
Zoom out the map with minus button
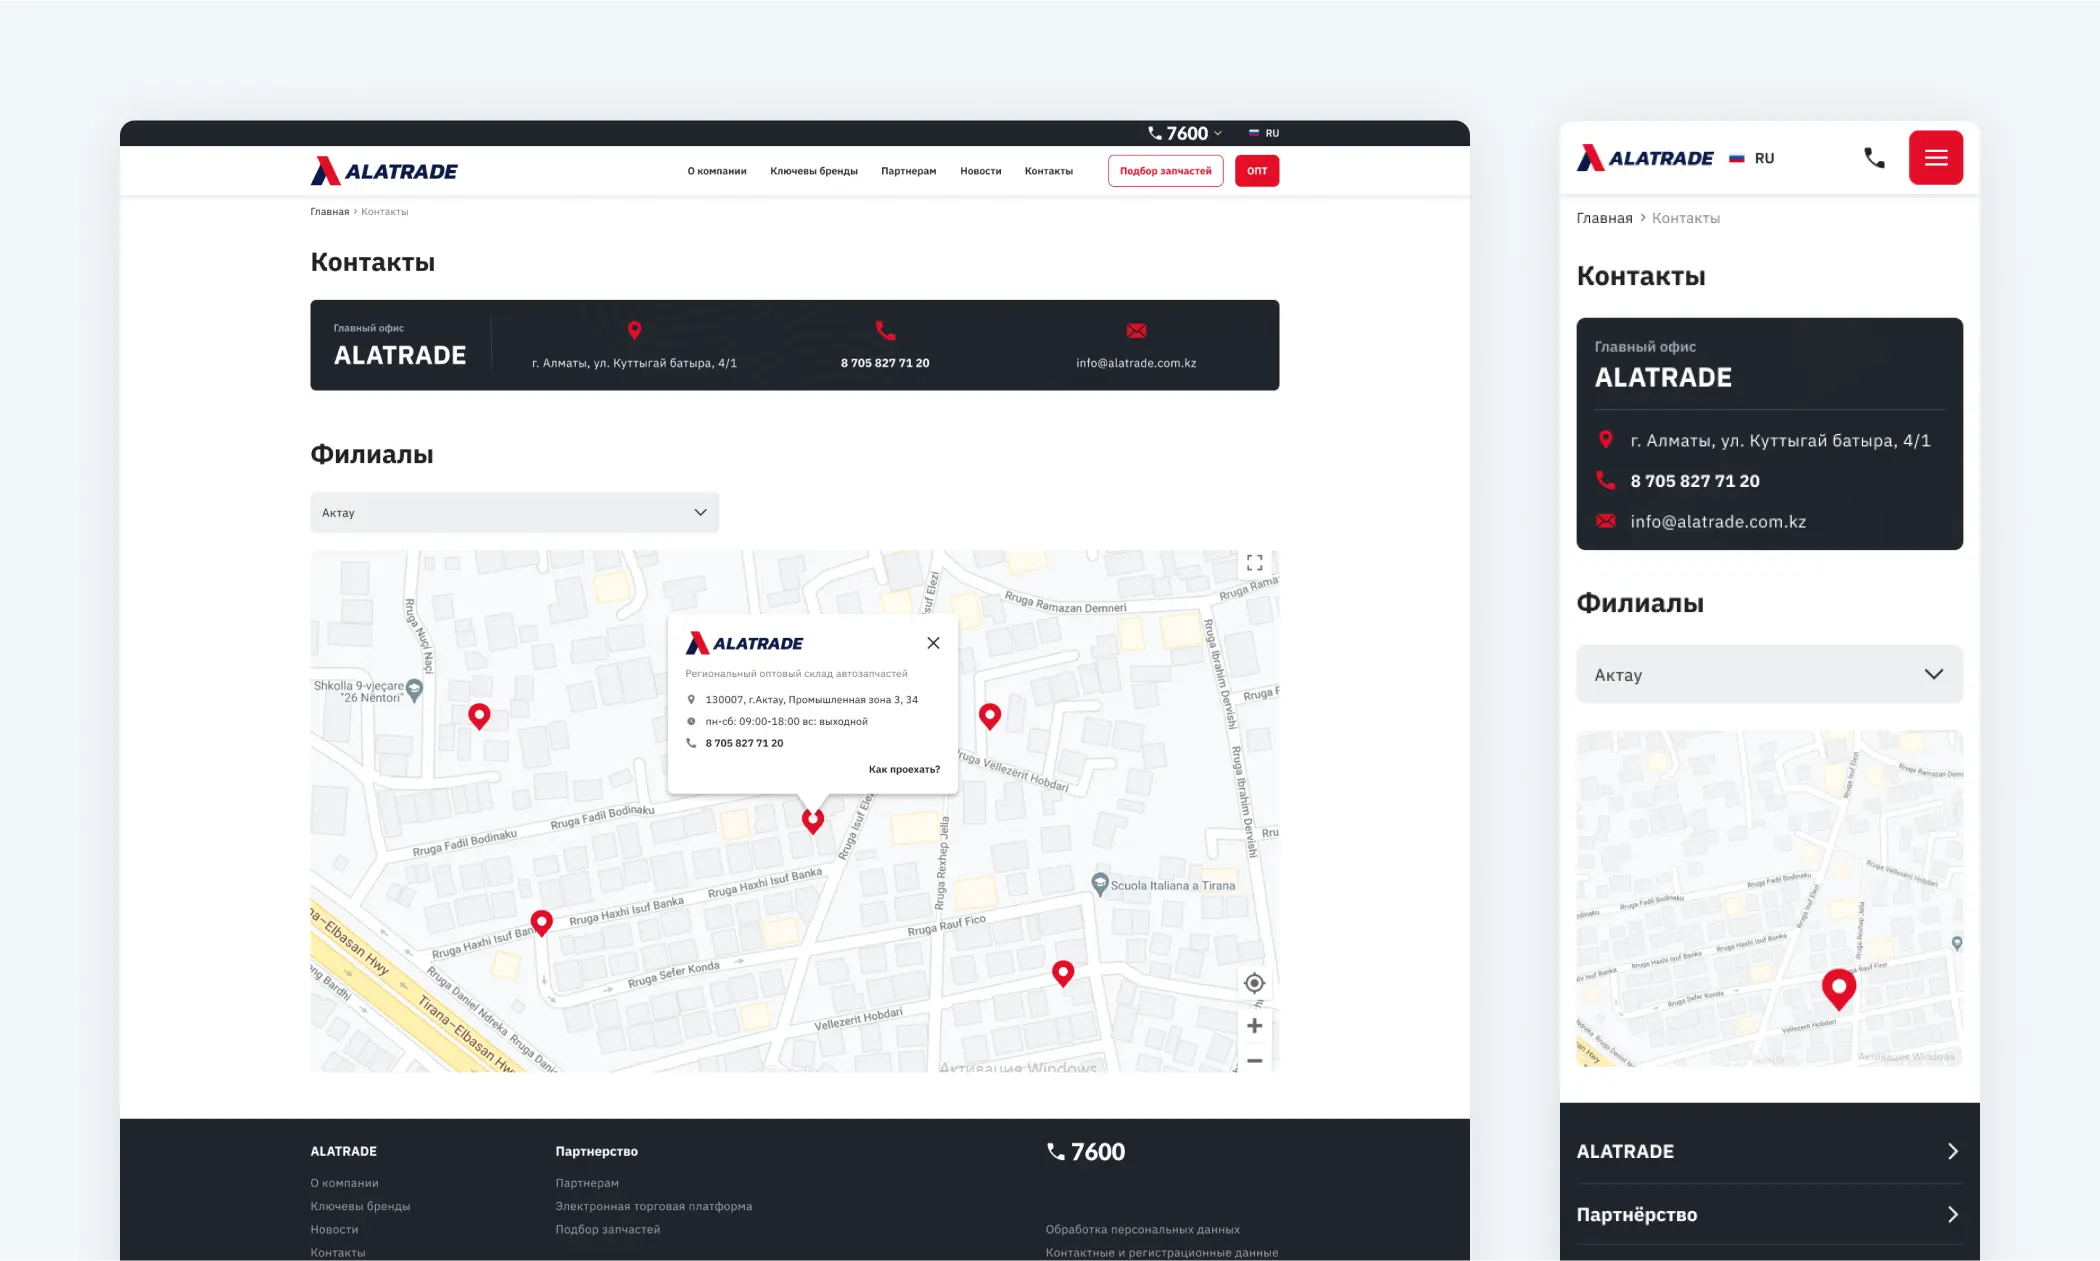(x=1254, y=1060)
